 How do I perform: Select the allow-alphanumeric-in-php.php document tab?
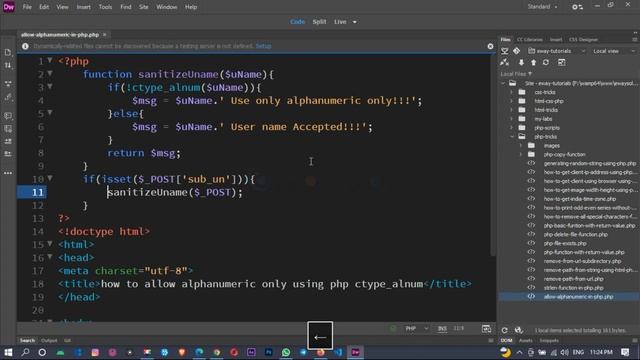tap(60, 35)
